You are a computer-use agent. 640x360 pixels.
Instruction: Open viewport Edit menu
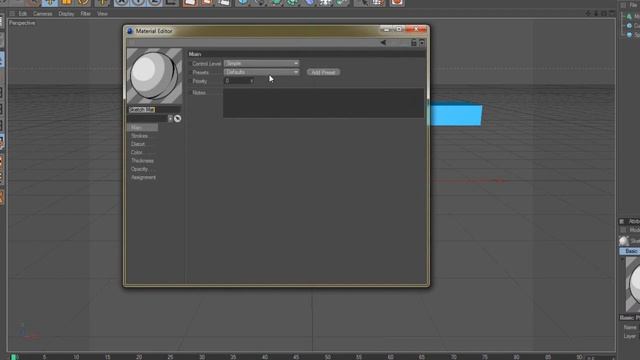[x=23, y=13]
